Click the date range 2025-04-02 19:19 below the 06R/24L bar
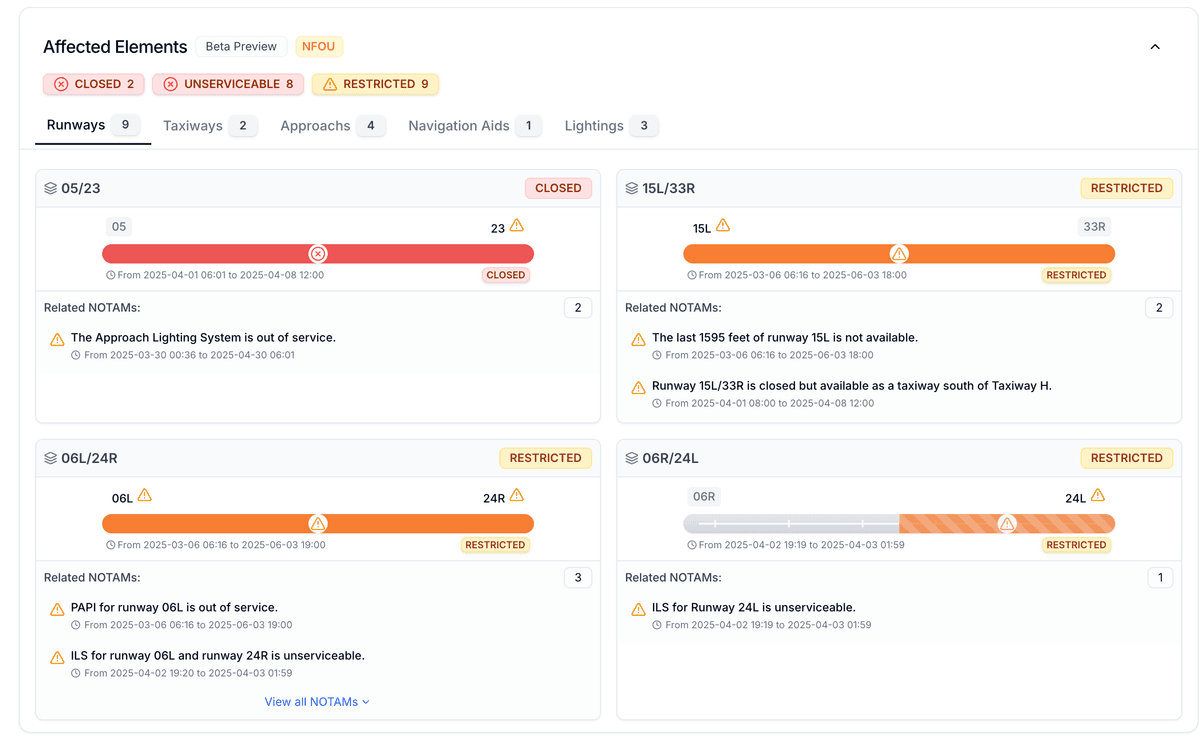The width and height of the screenshot is (1200, 737). pyautogui.click(x=796, y=545)
